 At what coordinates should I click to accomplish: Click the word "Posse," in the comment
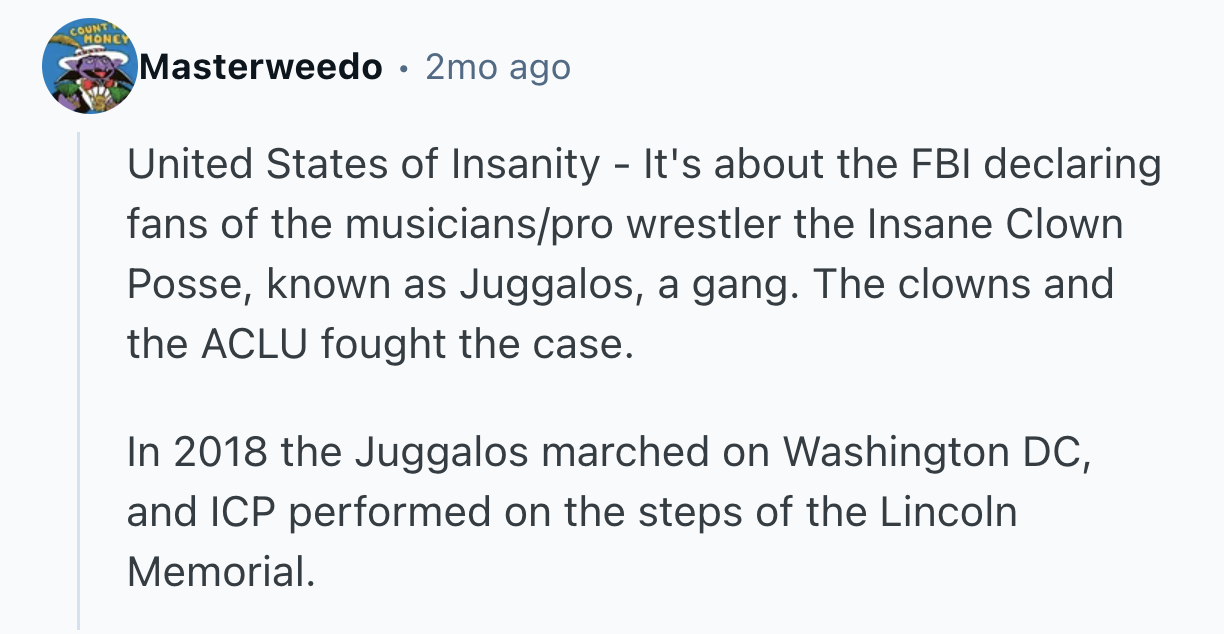(x=187, y=284)
